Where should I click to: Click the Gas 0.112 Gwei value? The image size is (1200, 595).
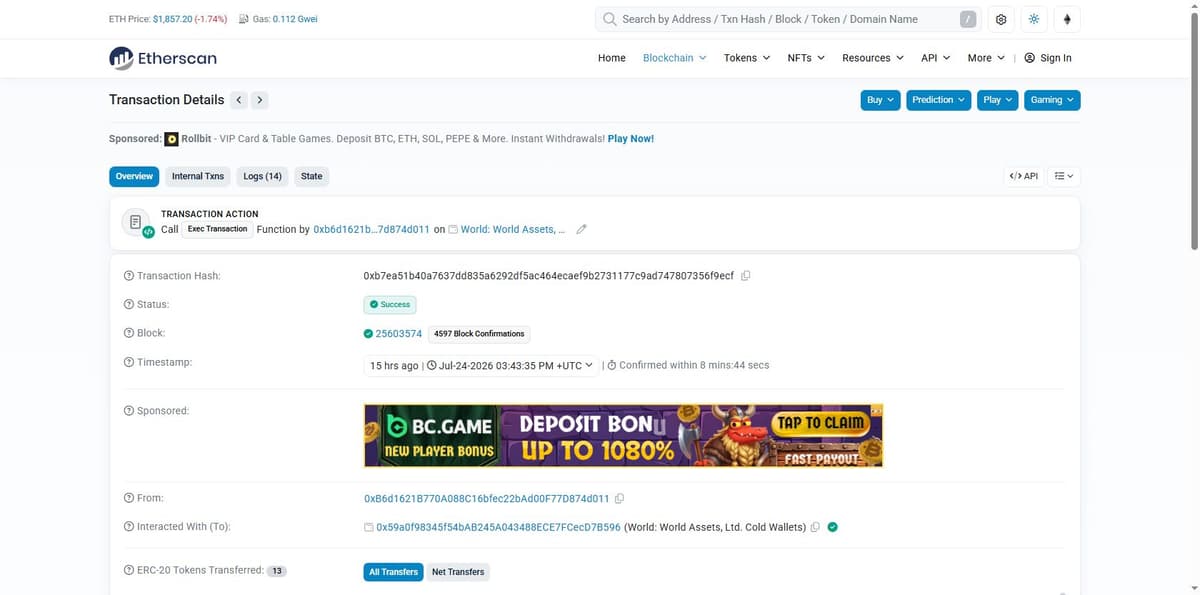pos(295,19)
